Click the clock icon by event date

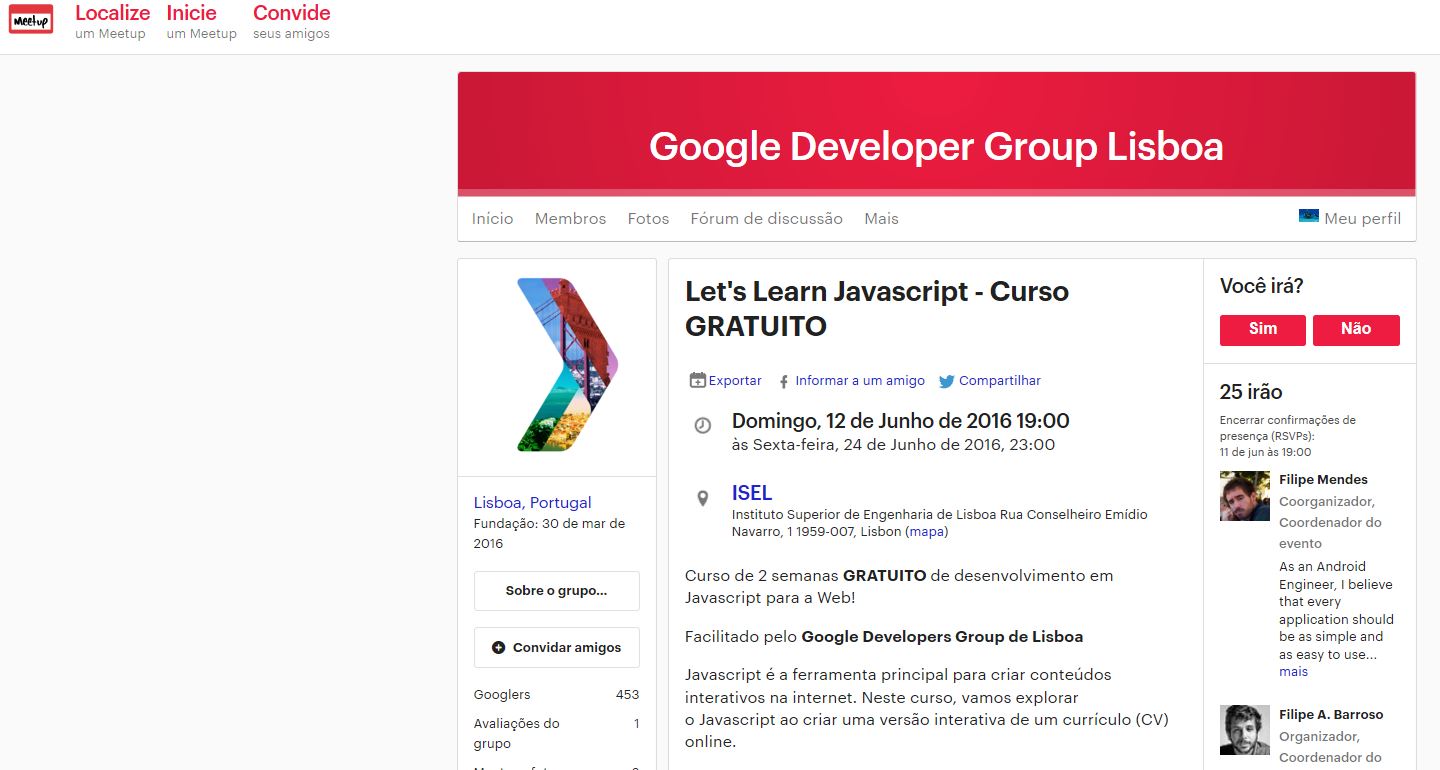(x=703, y=425)
